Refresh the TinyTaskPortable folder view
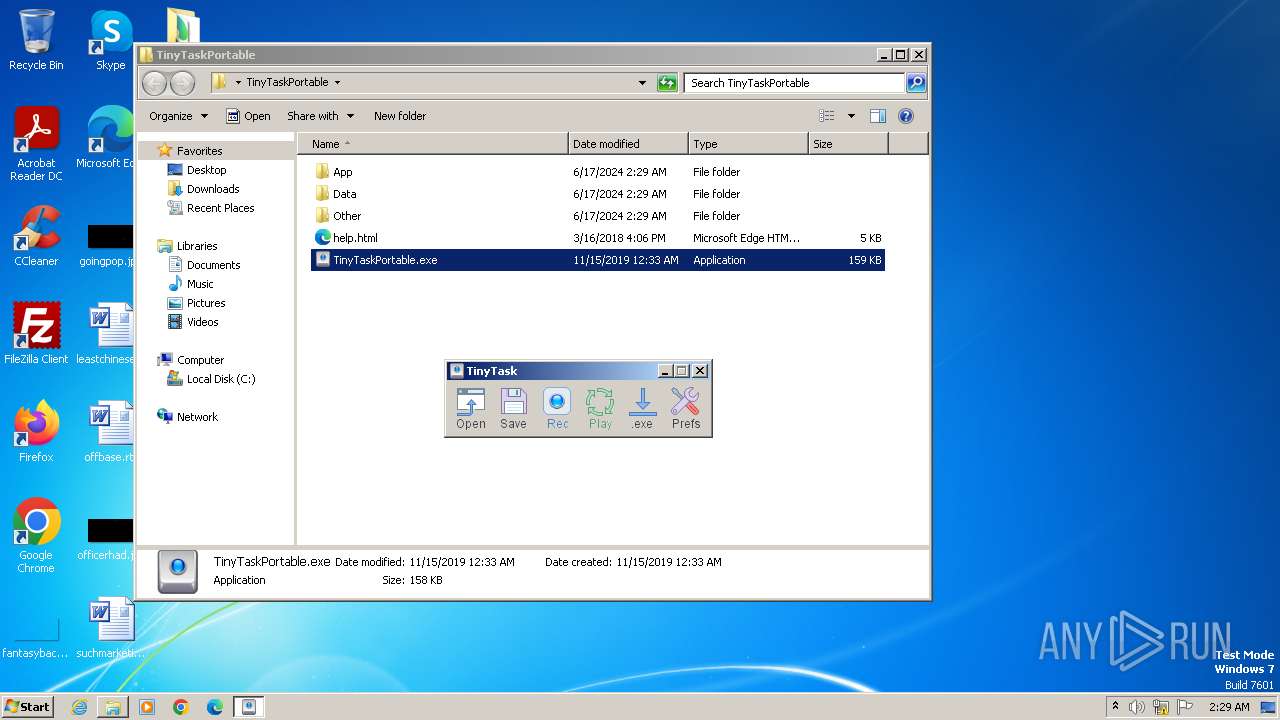The image size is (1280, 720). point(667,83)
